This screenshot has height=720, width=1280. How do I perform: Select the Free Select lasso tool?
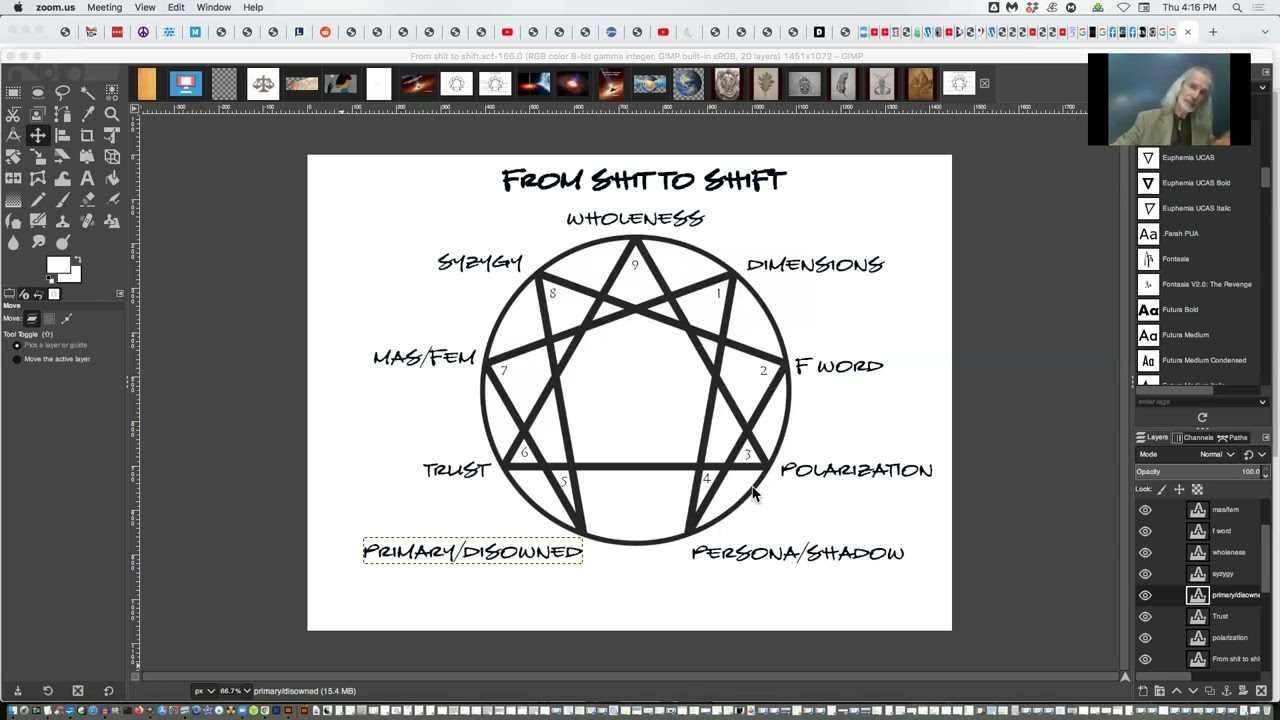pos(62,92)
